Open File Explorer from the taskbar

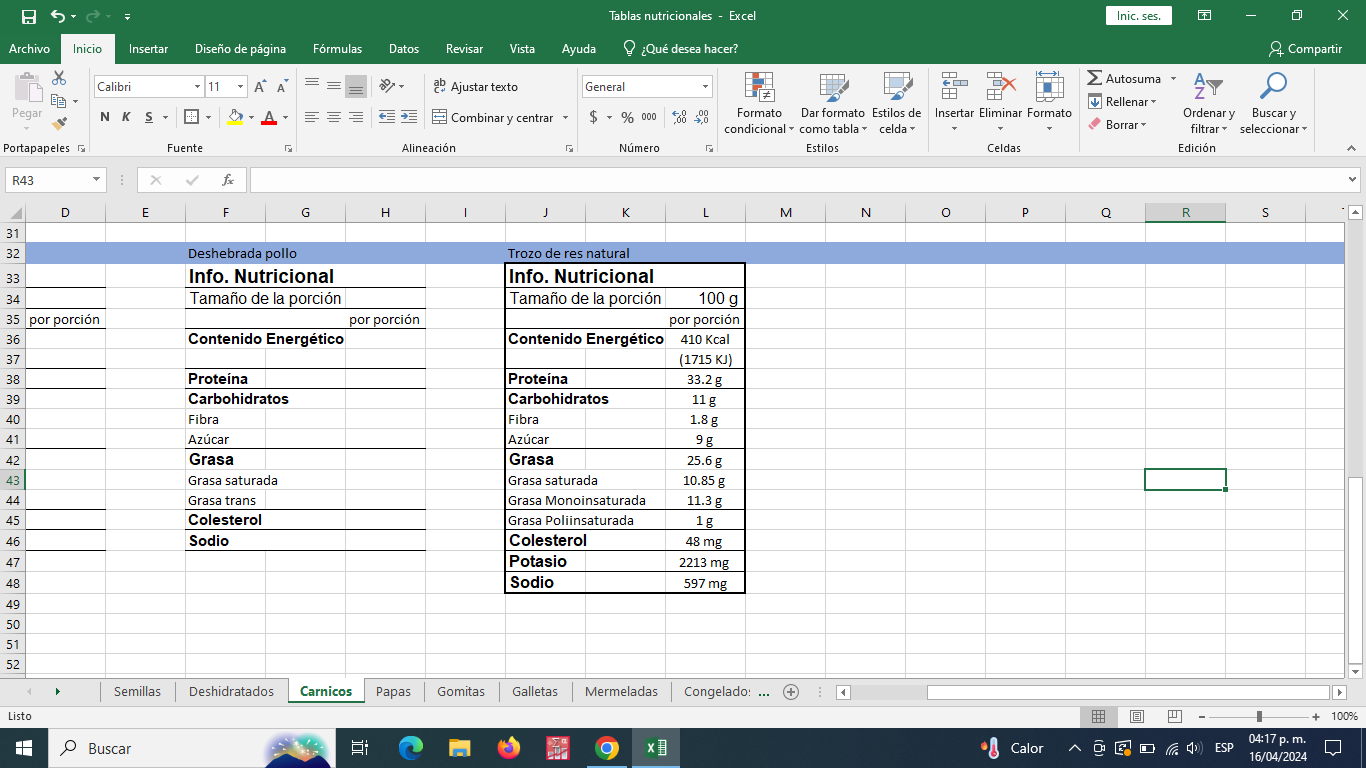pyautogui.click(x=460, y=747)
